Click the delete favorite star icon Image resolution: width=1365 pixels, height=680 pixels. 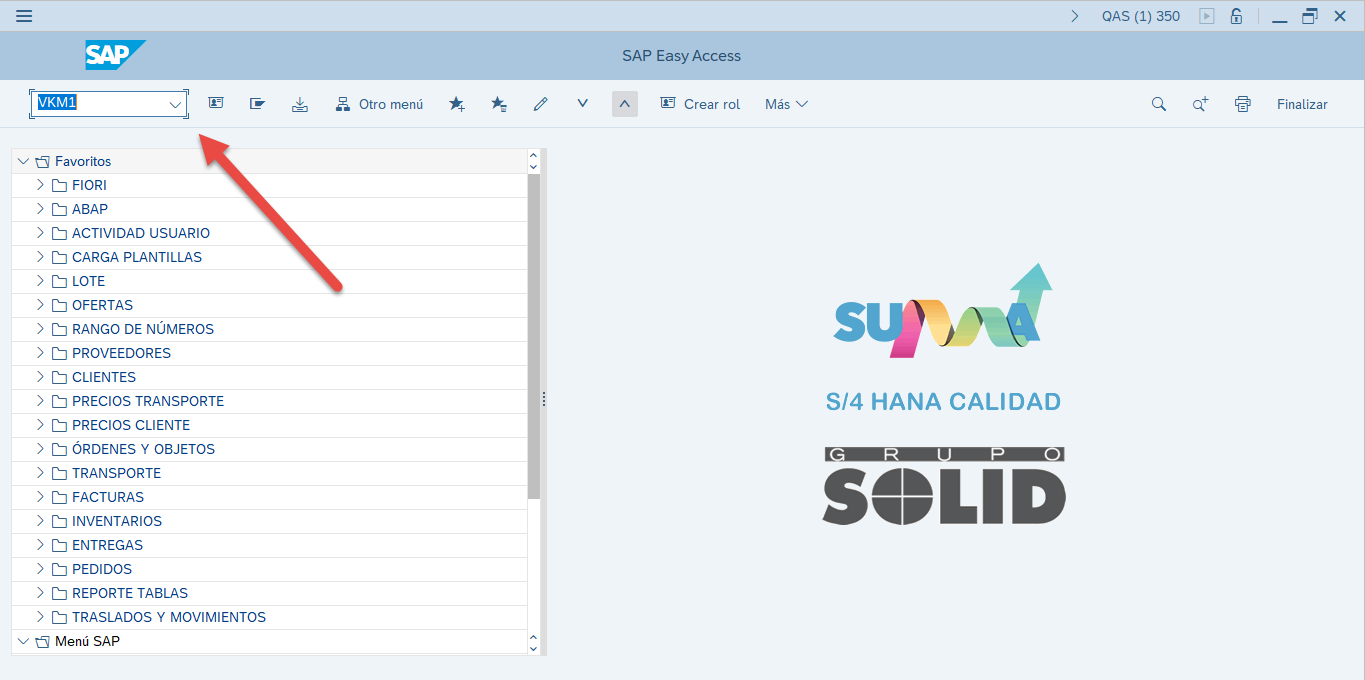coord(499,104)
